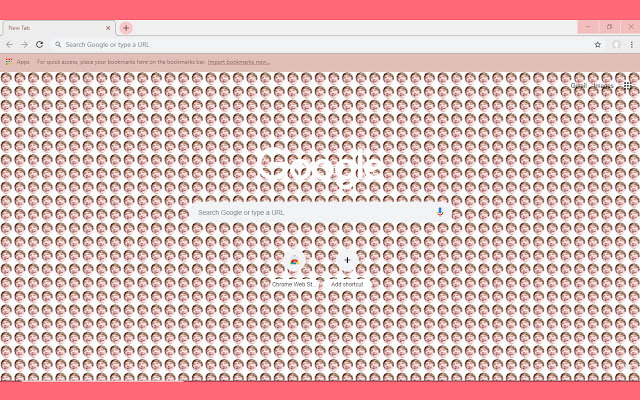Click the Google search box on the page
The image size is (640, 400).
[320, 213]
